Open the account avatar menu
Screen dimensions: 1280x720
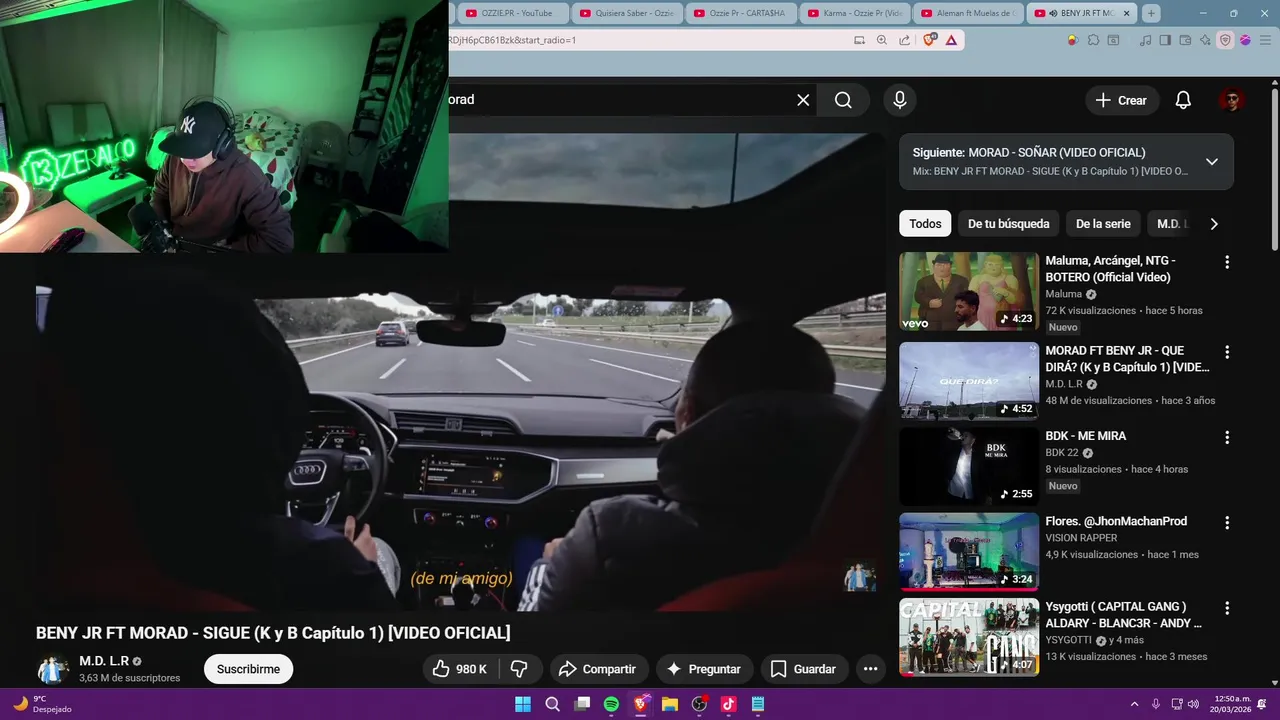tap(1231, 100)
